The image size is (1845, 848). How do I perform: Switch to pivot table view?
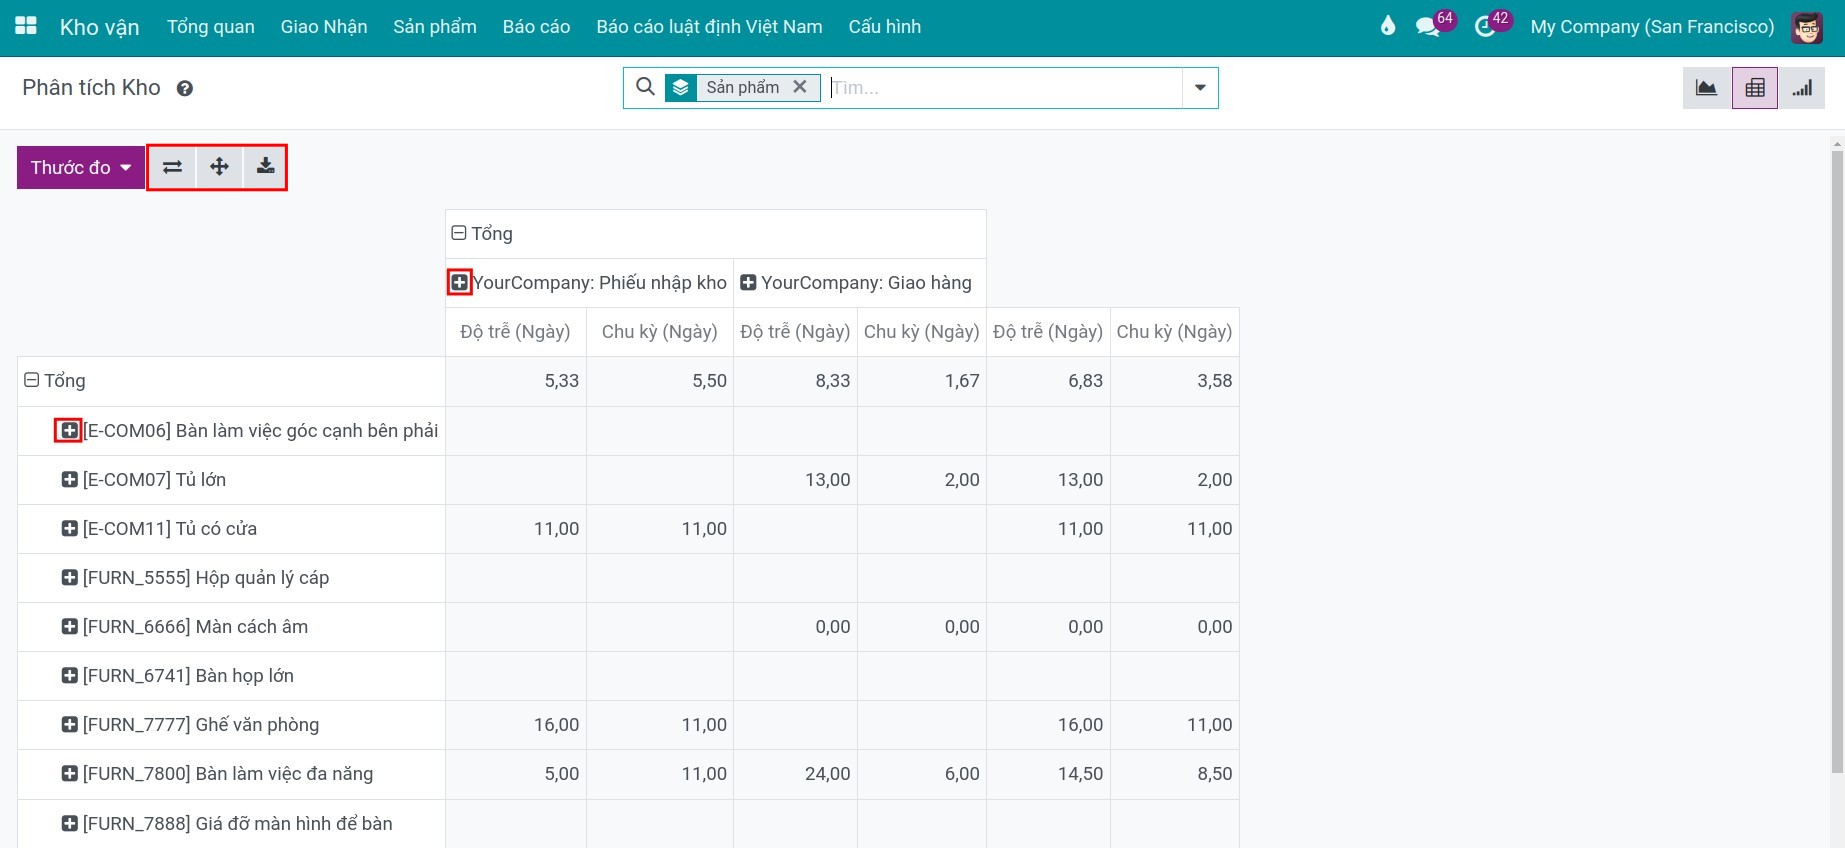point(1755,88)
